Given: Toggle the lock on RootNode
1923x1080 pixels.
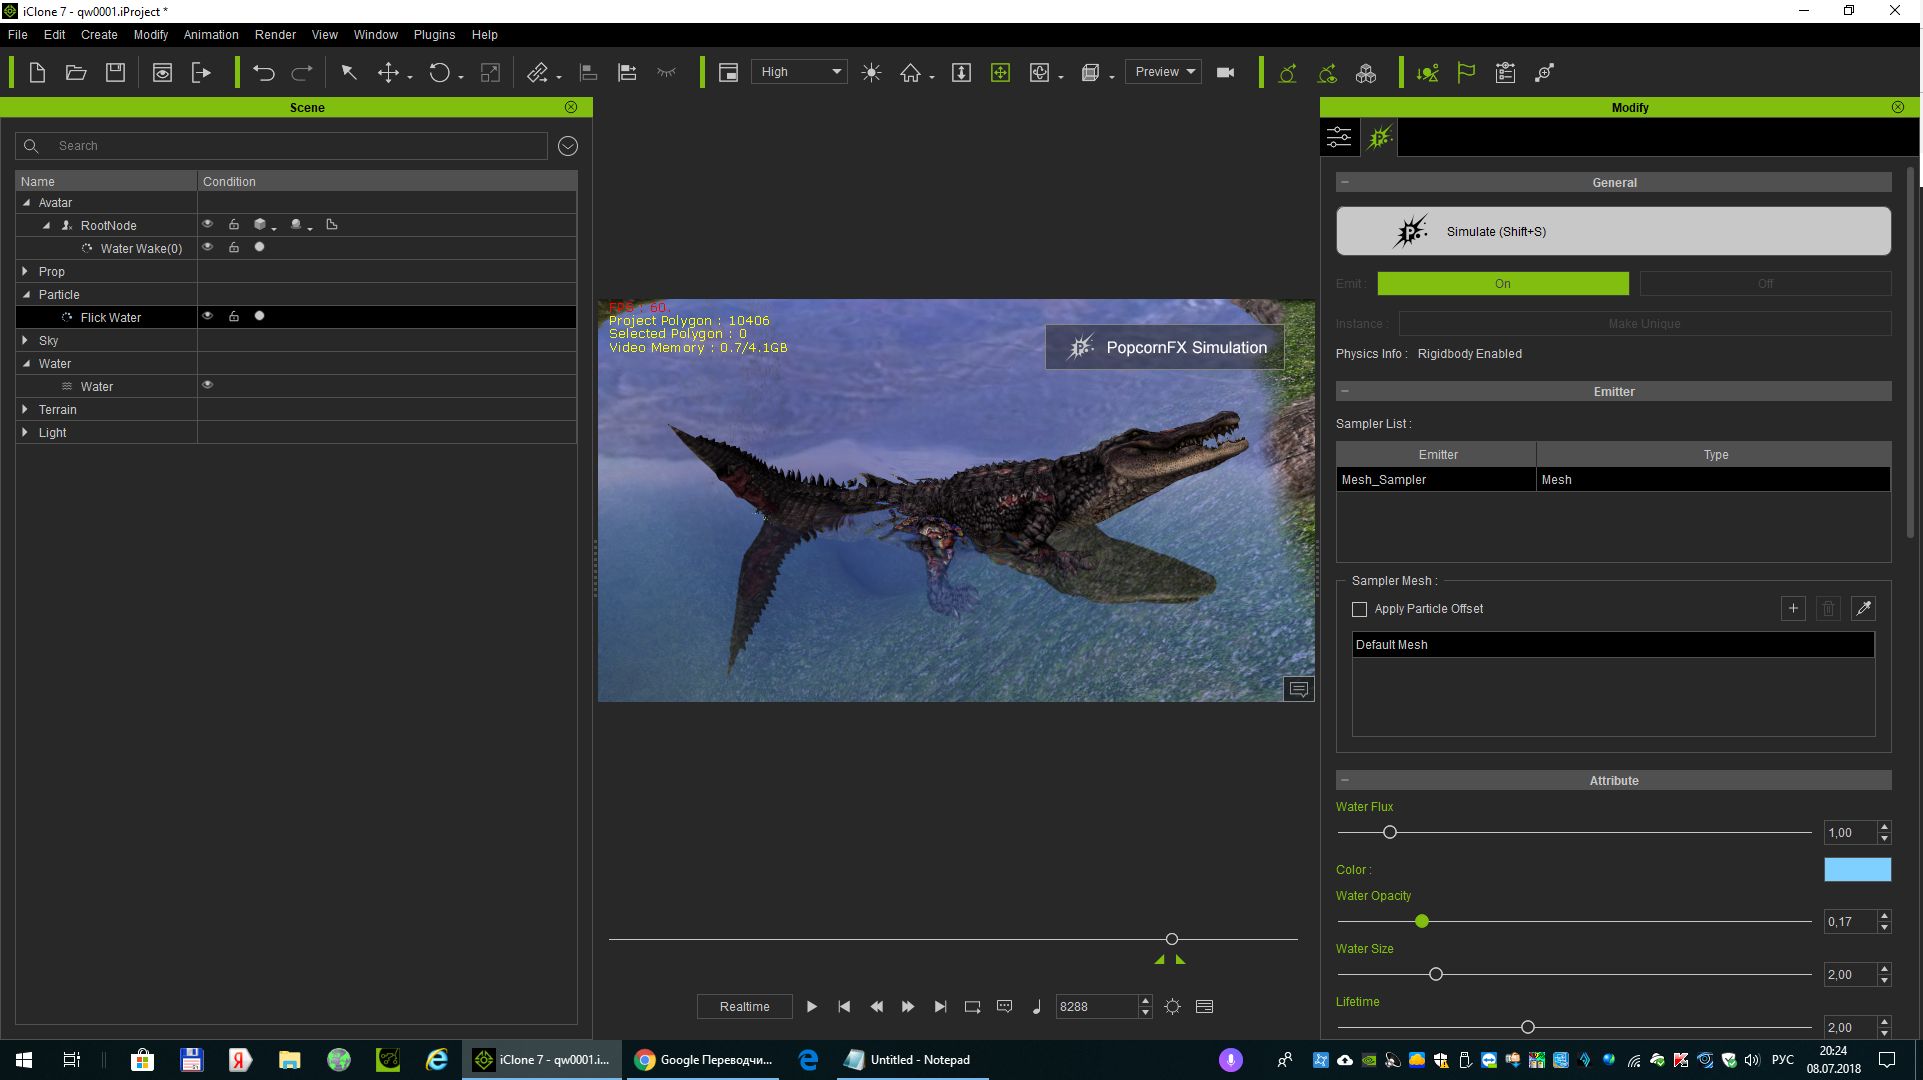Looking at the screenshot, I should pyautogui.click(x=234, y=224).
